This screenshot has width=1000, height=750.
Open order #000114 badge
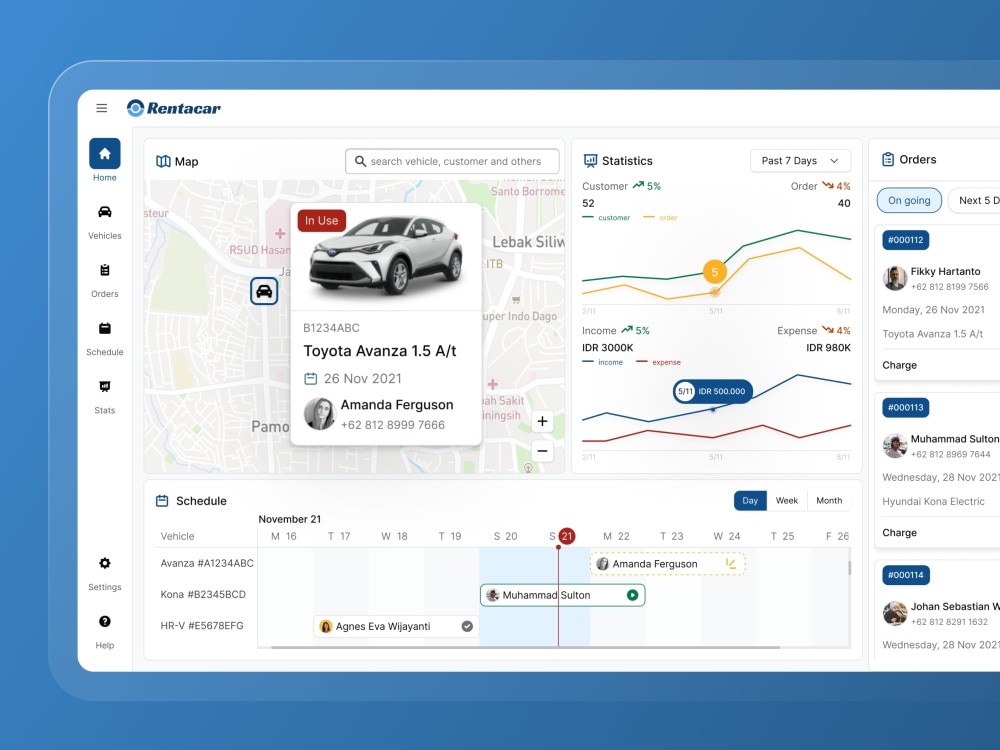click(906, 575)
